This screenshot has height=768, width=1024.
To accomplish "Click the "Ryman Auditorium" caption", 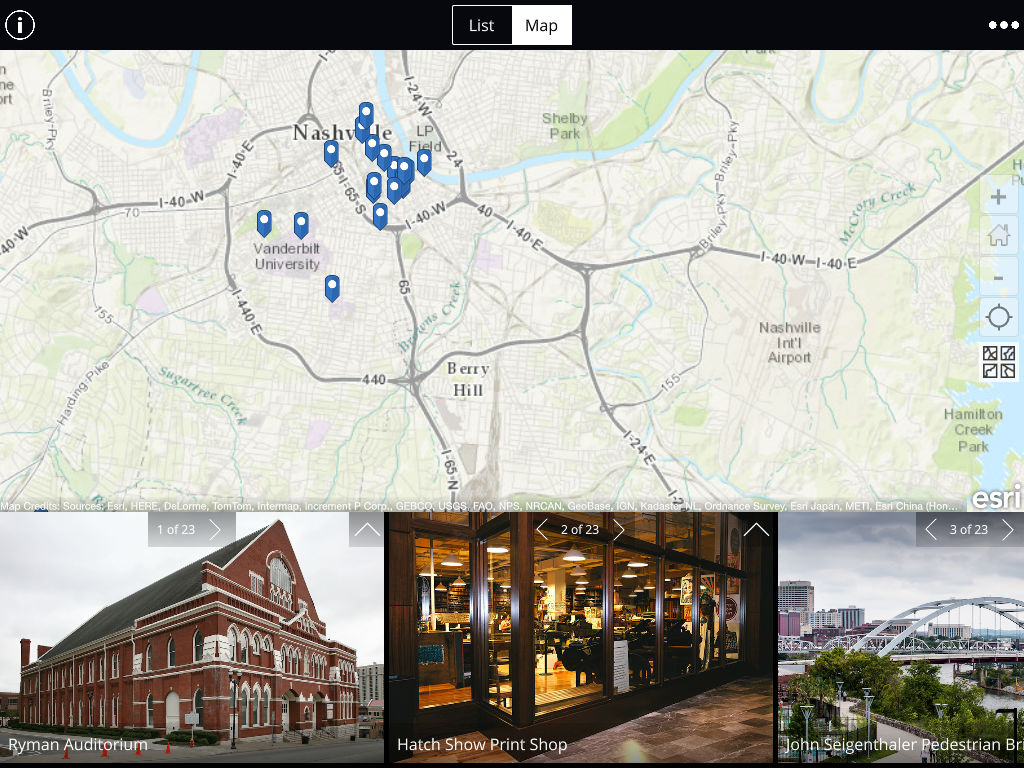I will (78, 744).
